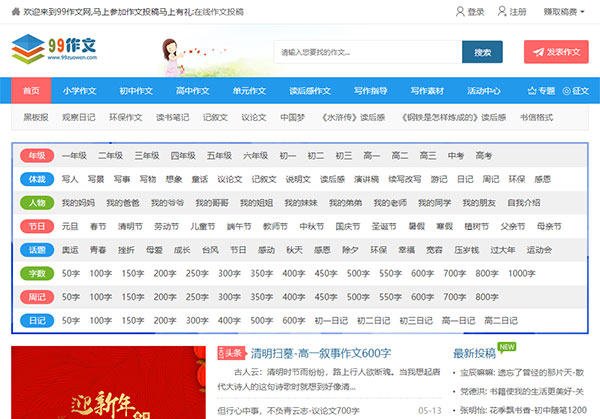
Task: Open the 写作素材 navigation tab
Action: (x=427, y=91)
